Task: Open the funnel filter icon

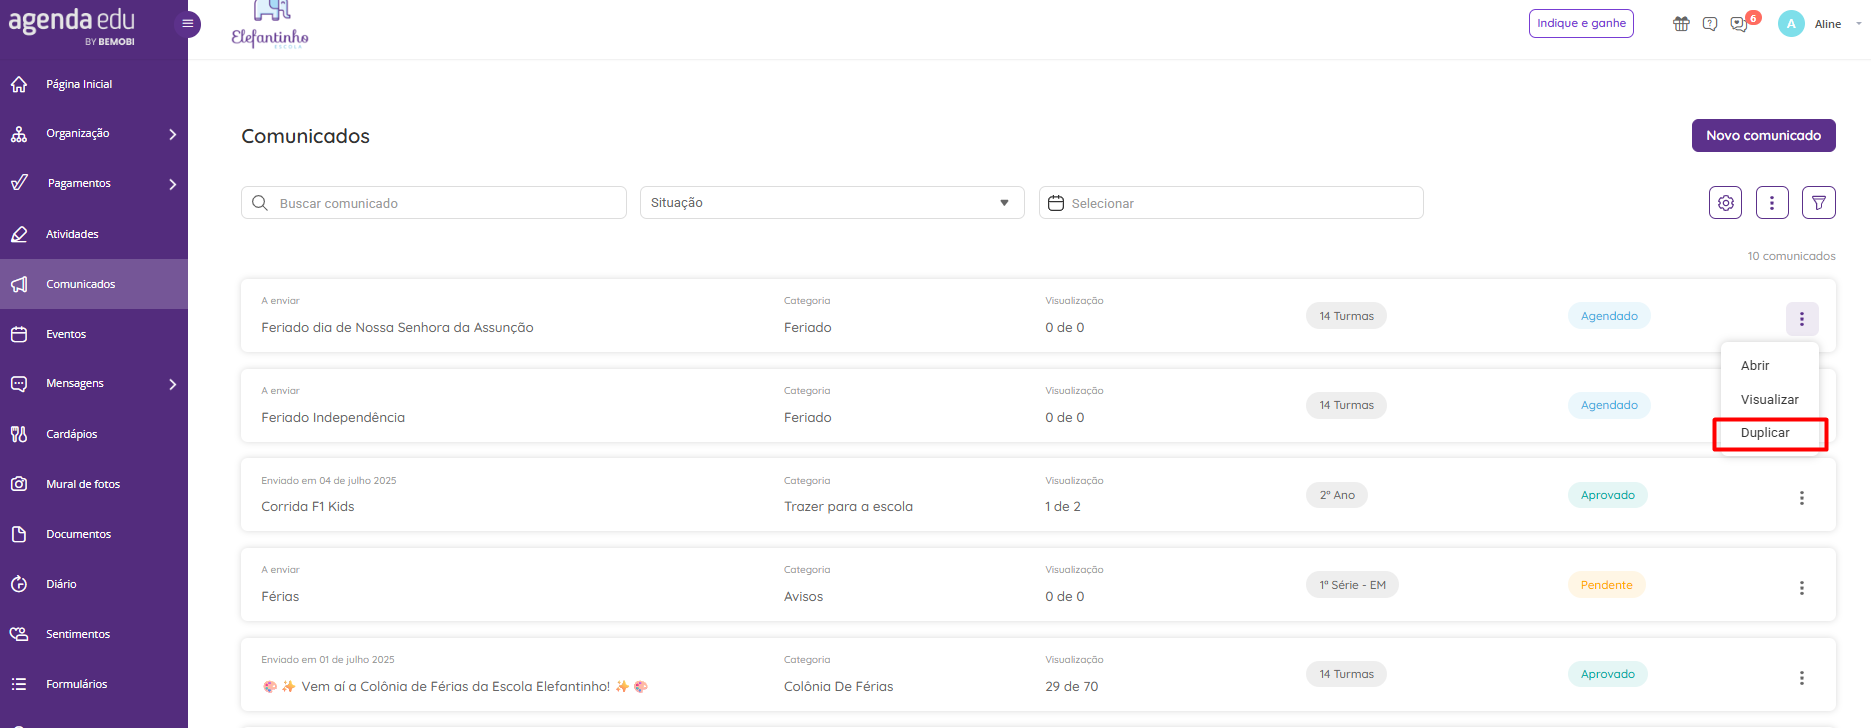Action: point(1818,202)
